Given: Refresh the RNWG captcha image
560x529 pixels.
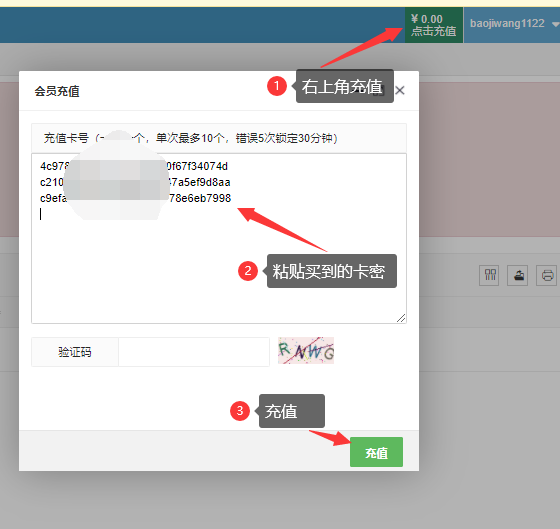Looking at the screenshot, I should (306, 350).
